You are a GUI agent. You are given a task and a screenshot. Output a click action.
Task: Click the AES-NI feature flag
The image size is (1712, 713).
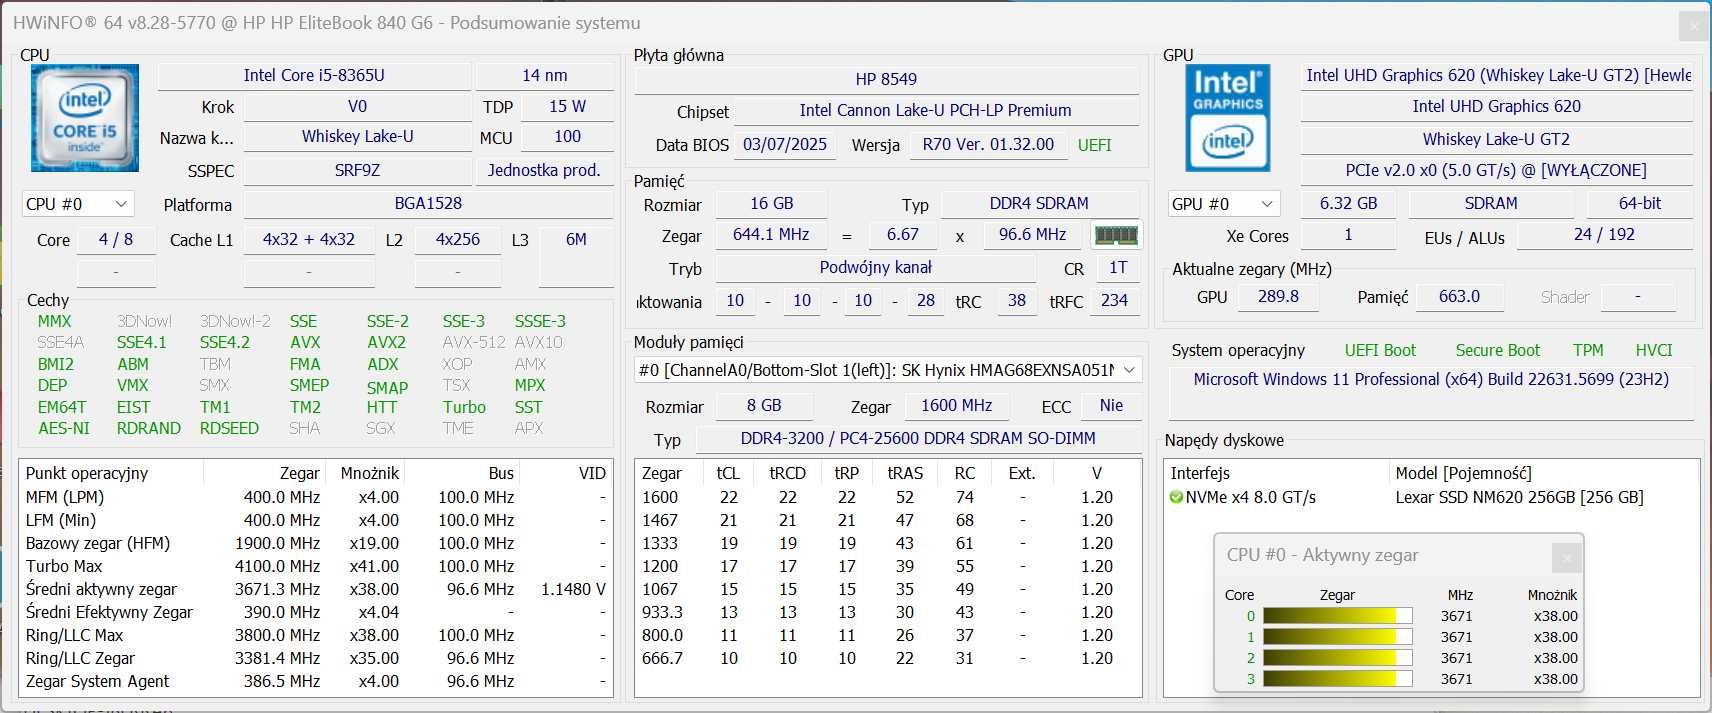64,428
